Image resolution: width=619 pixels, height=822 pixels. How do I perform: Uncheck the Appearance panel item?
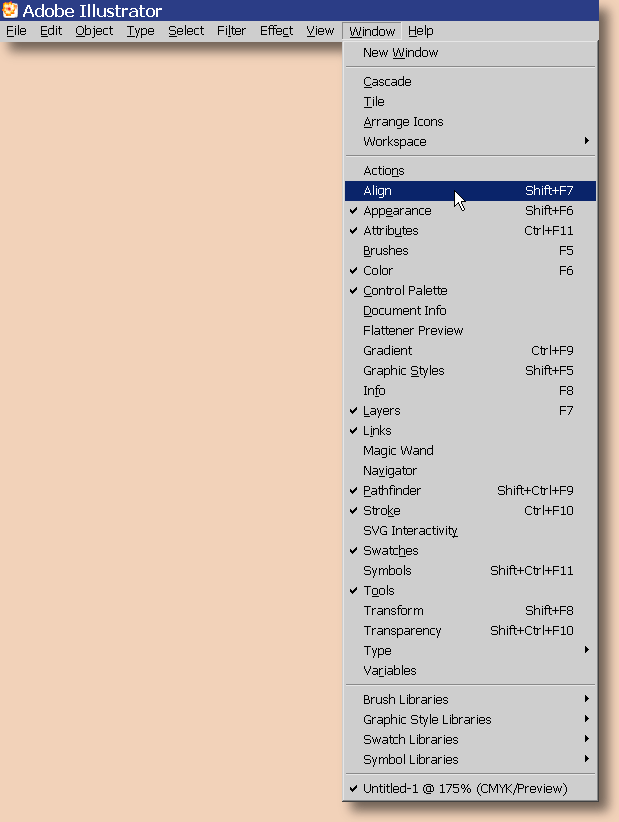tap(397, 211)
